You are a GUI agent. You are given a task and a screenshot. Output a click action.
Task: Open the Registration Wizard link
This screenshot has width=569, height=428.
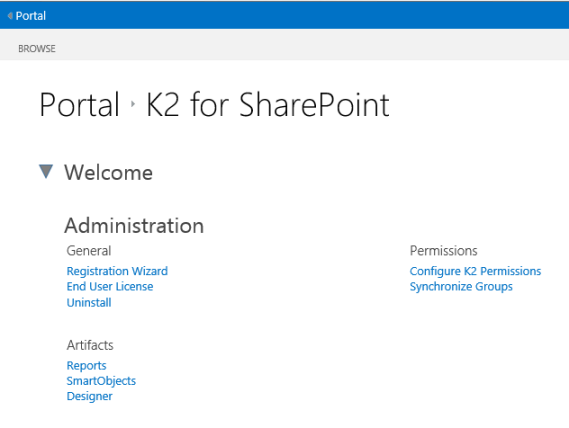click(x=117, y=271)
